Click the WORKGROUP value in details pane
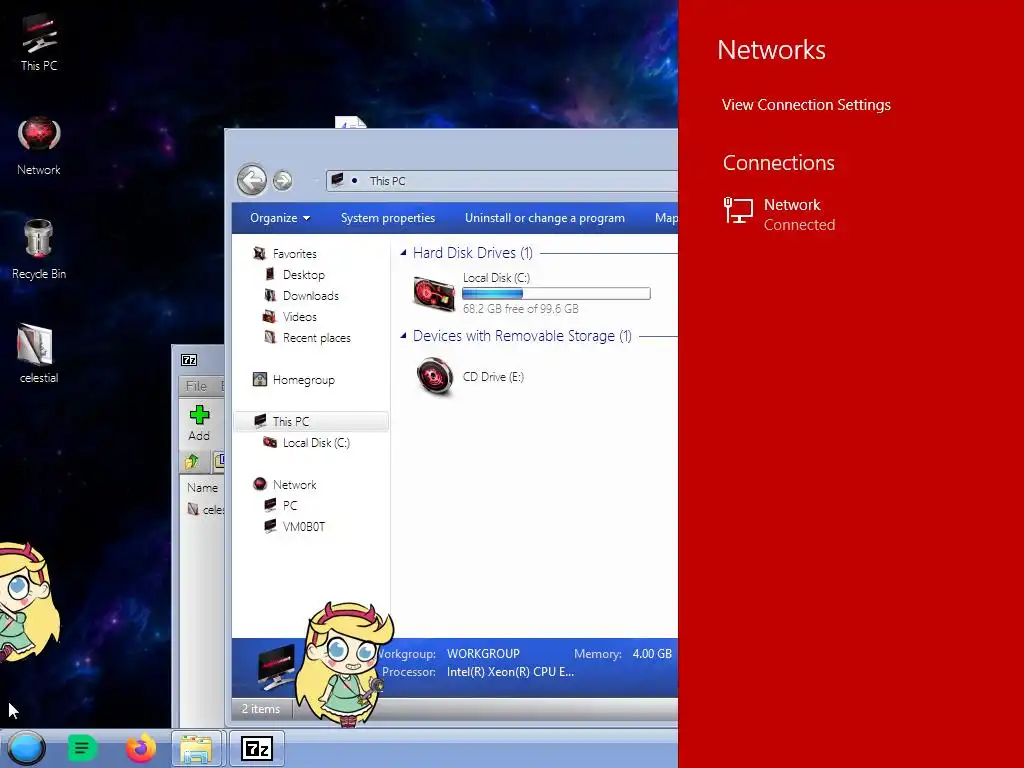This screenshot has height=768, width=1024. (483, 654)
